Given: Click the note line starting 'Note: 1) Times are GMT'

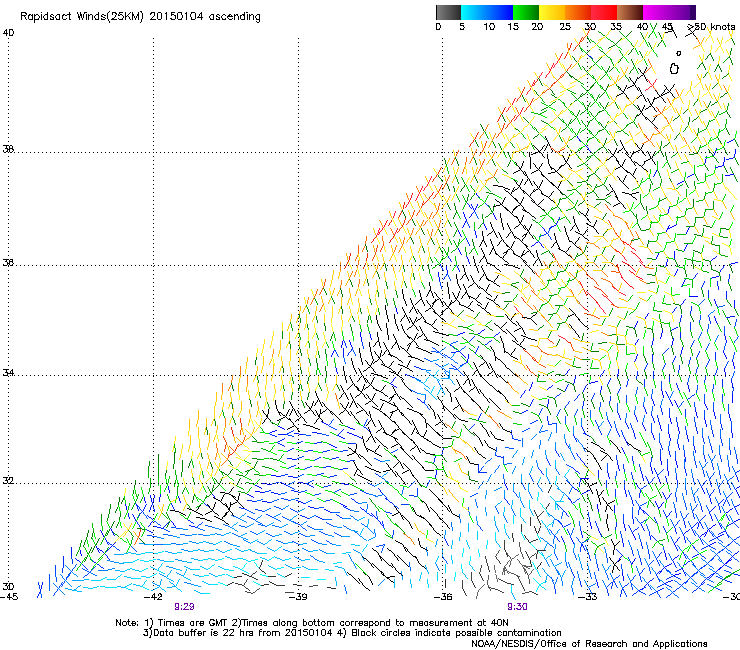Looking at the screenshot, I should click(312, 623).
